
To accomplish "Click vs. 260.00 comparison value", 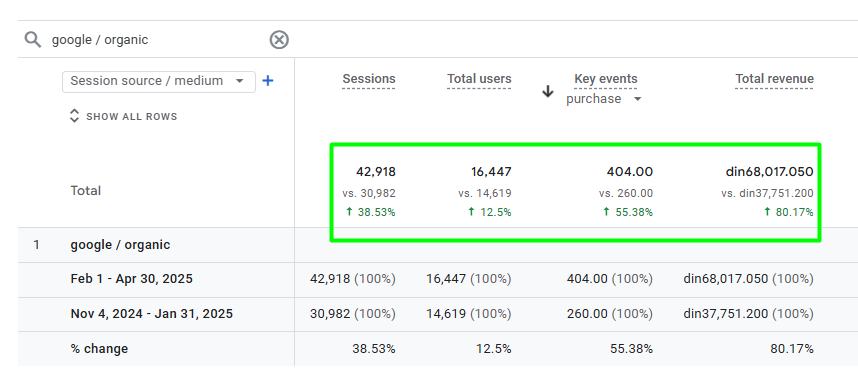I will (x=626, y=193).
